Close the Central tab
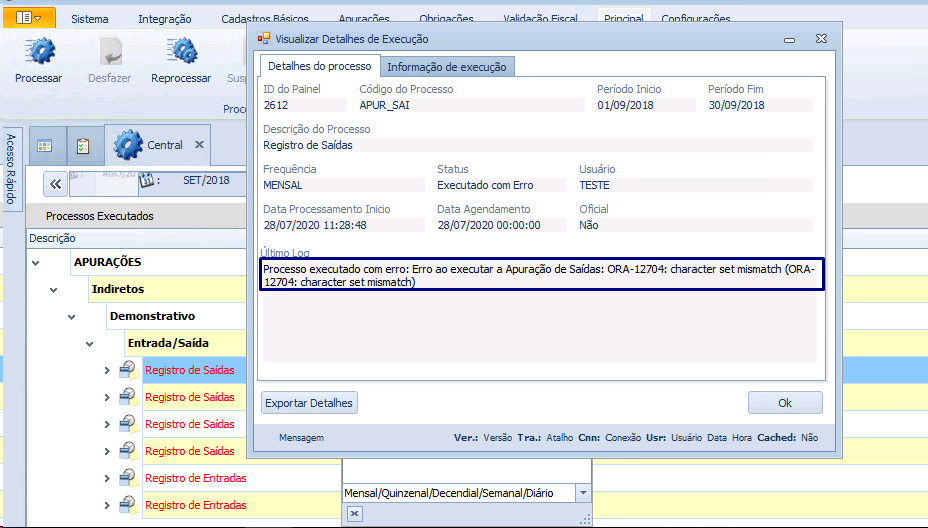The height and width of the screenshot is (528, 928). pyautogui.click(x=199, y=145)
